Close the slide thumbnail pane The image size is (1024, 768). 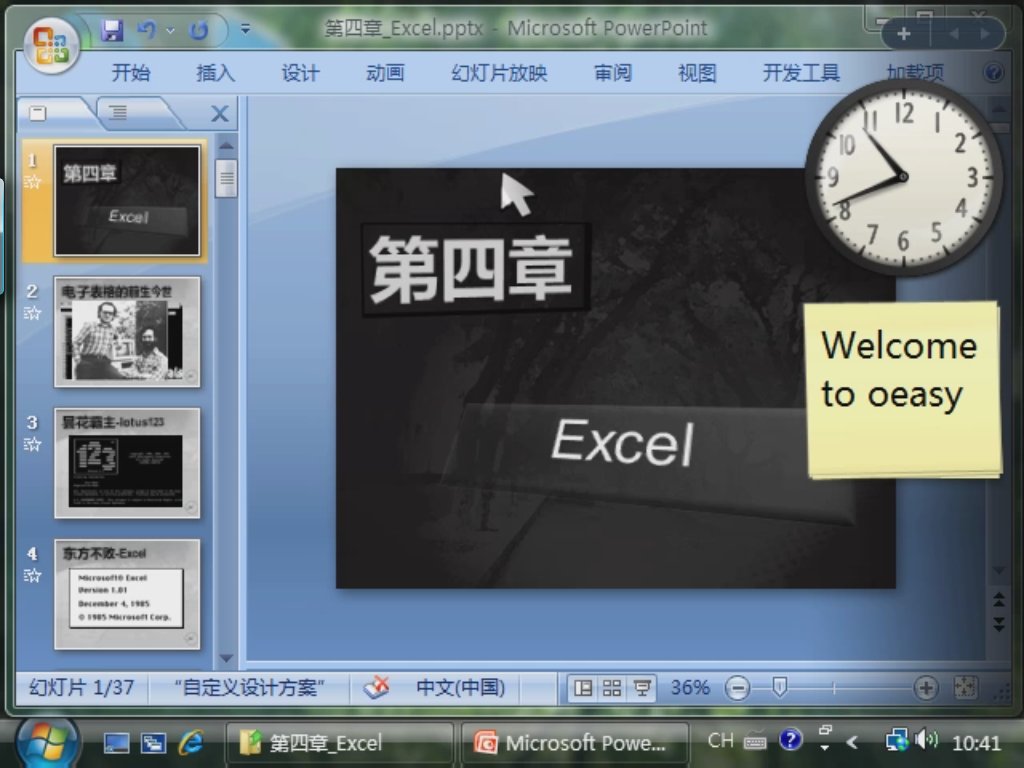tap(220, 114)
